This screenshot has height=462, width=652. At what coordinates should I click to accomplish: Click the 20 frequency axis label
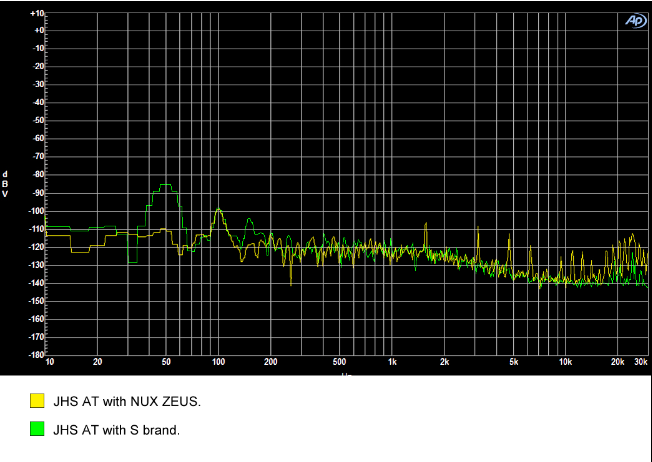point(97,362)
